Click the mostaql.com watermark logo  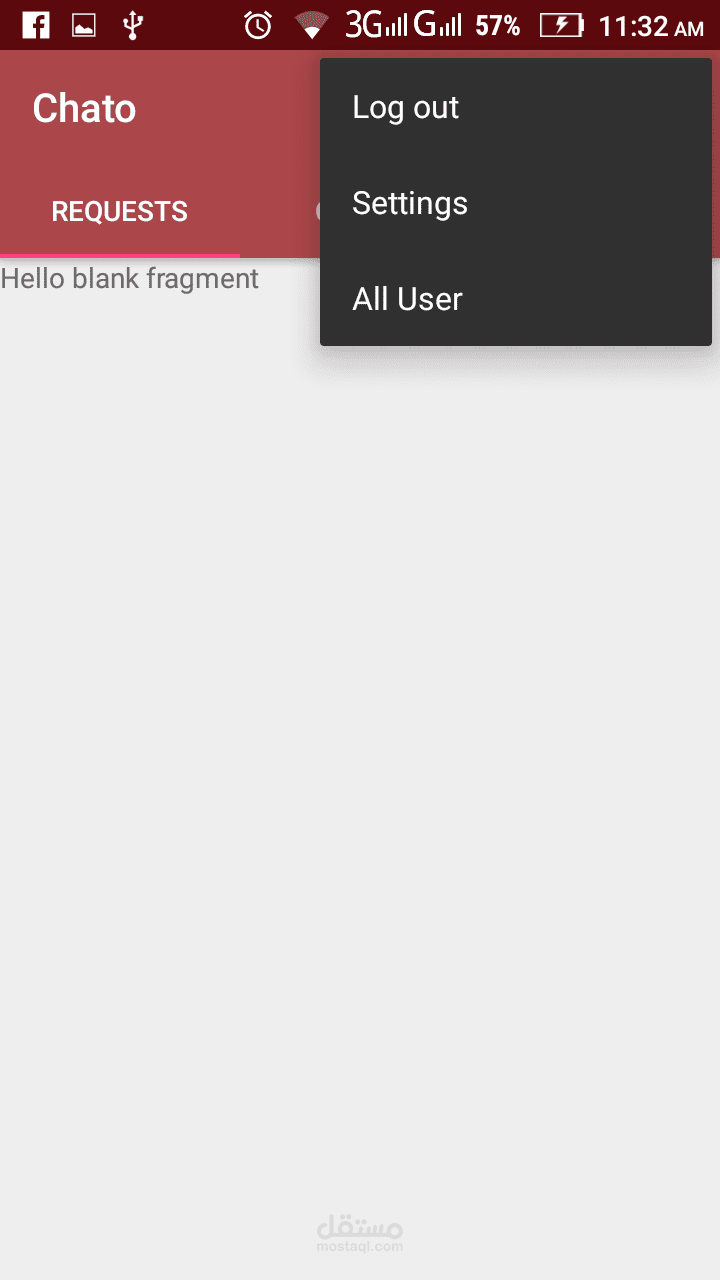(360, 1234)
